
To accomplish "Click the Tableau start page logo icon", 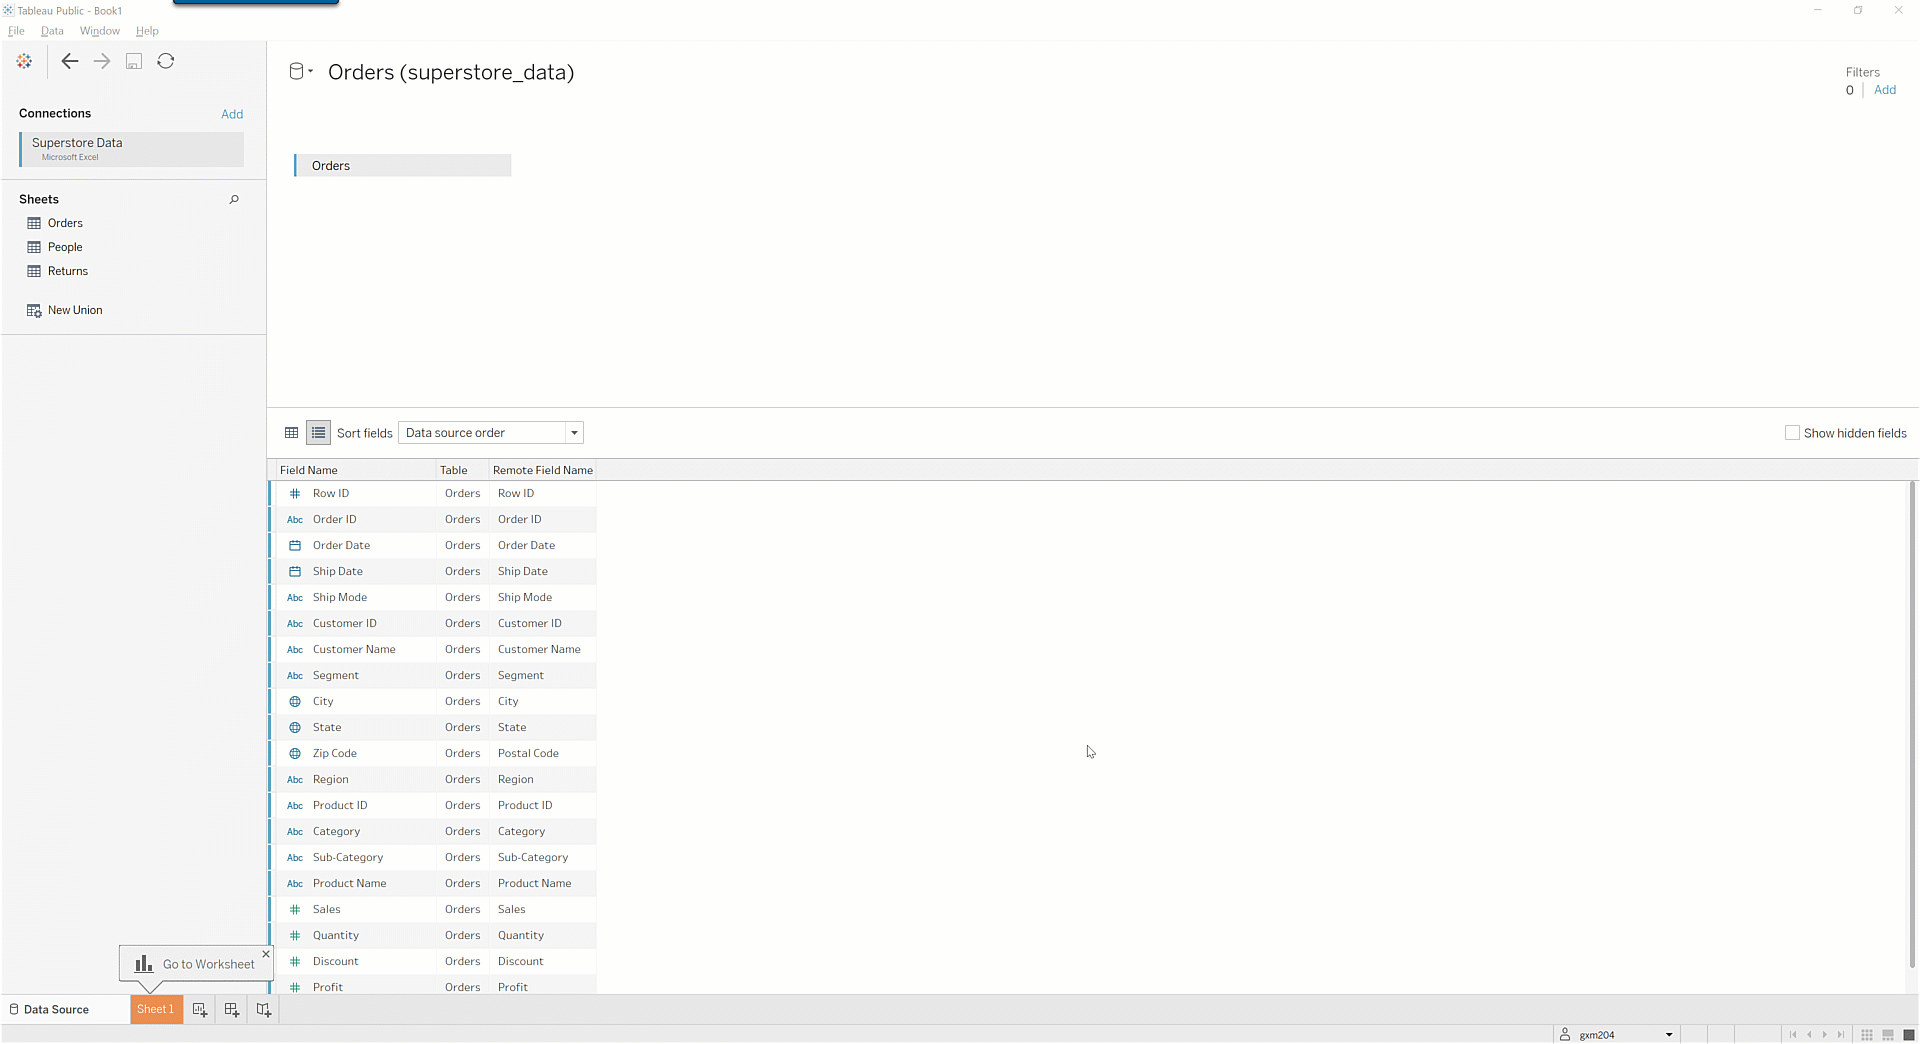I will pos(24,62).
